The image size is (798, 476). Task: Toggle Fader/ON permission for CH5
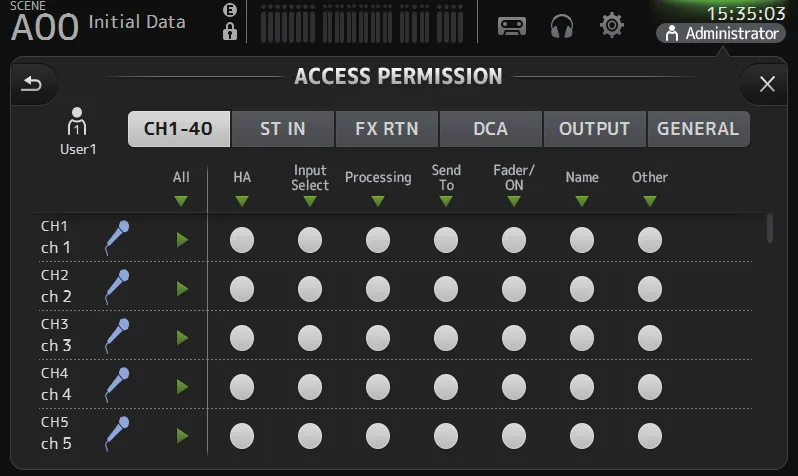(514, 436)
